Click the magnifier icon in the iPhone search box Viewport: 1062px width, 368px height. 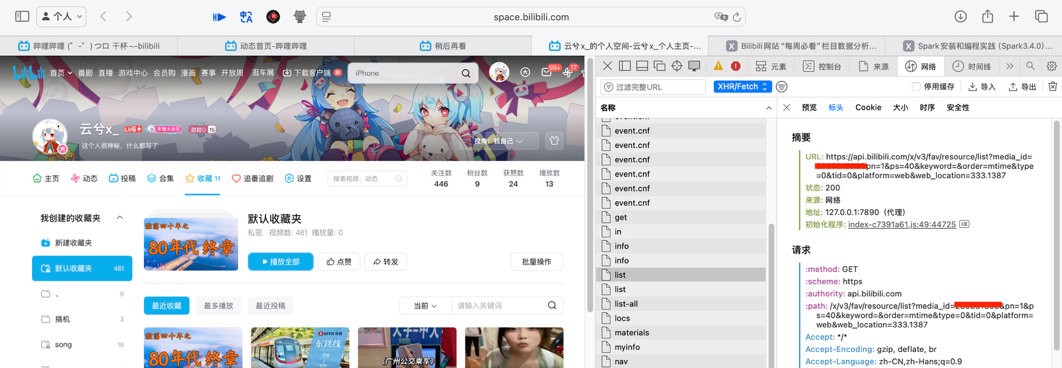click(465, 73)
